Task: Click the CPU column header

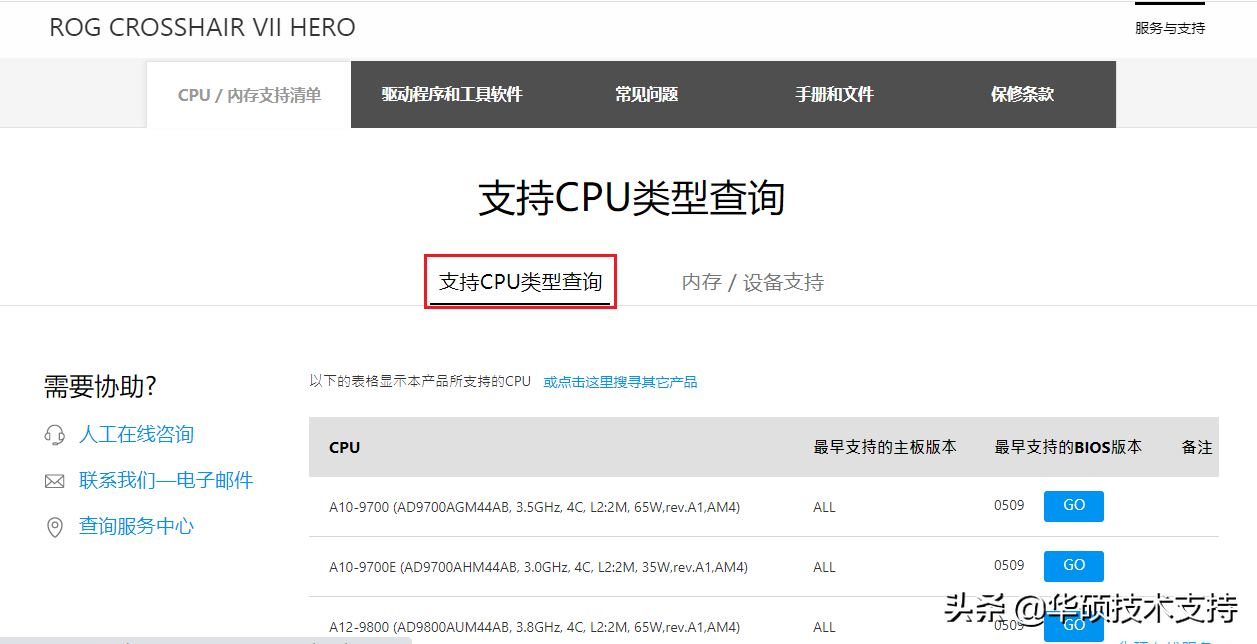Action: pyautogui.click(x=345, y=447)
